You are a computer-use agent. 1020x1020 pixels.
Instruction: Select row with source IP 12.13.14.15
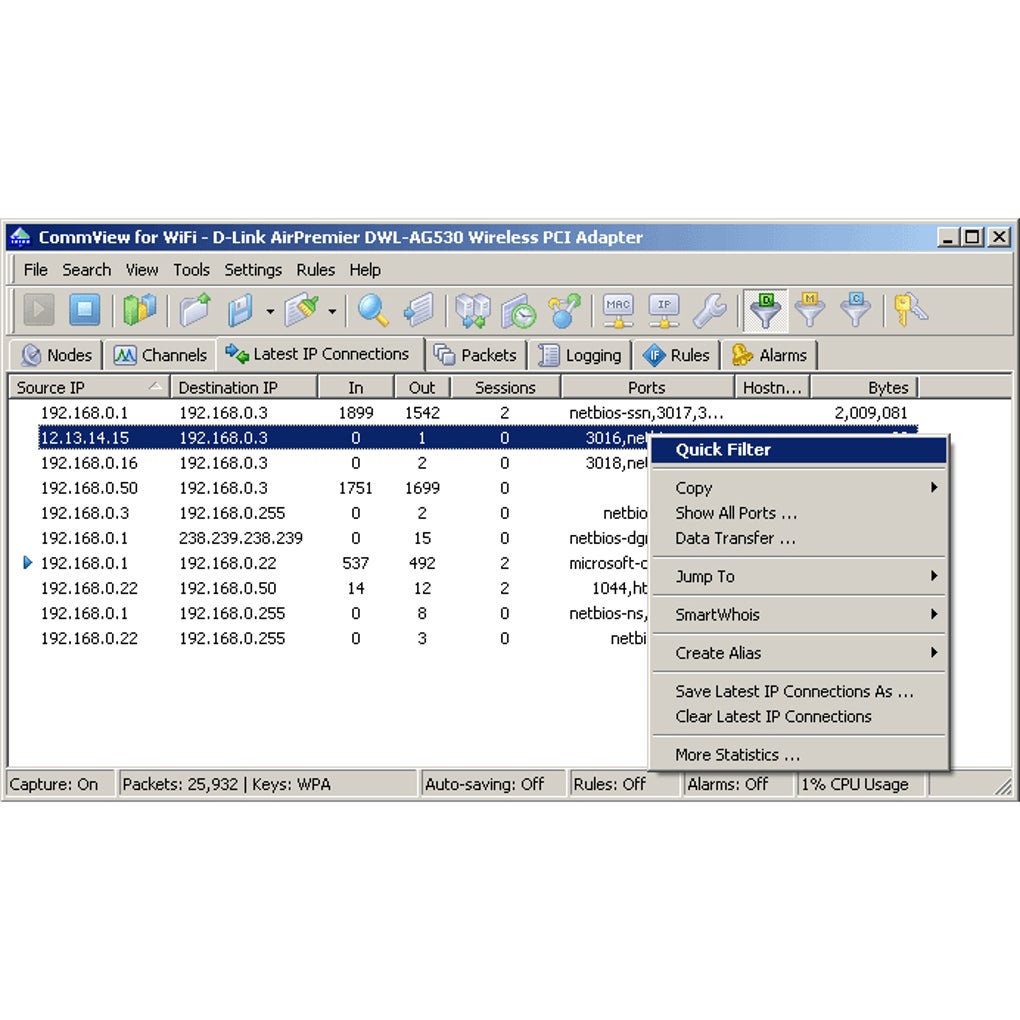345,438
